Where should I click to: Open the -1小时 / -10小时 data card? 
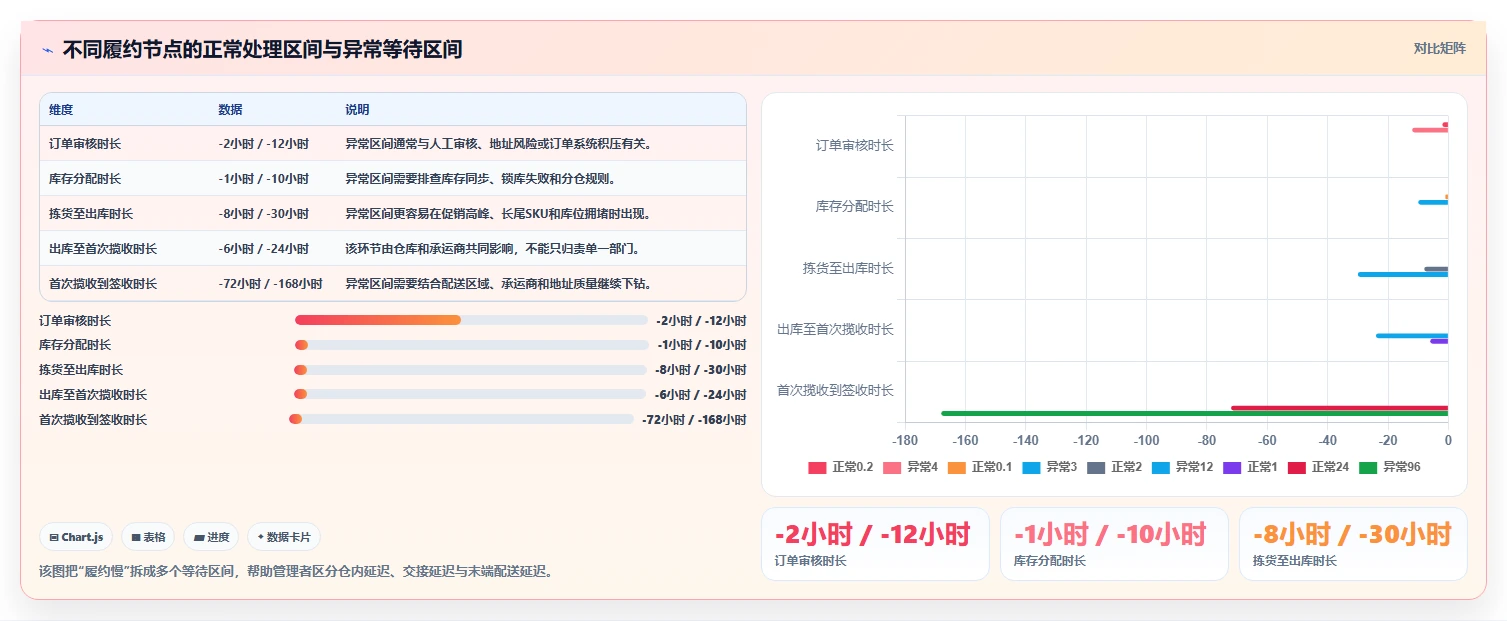coord(1114,544)
